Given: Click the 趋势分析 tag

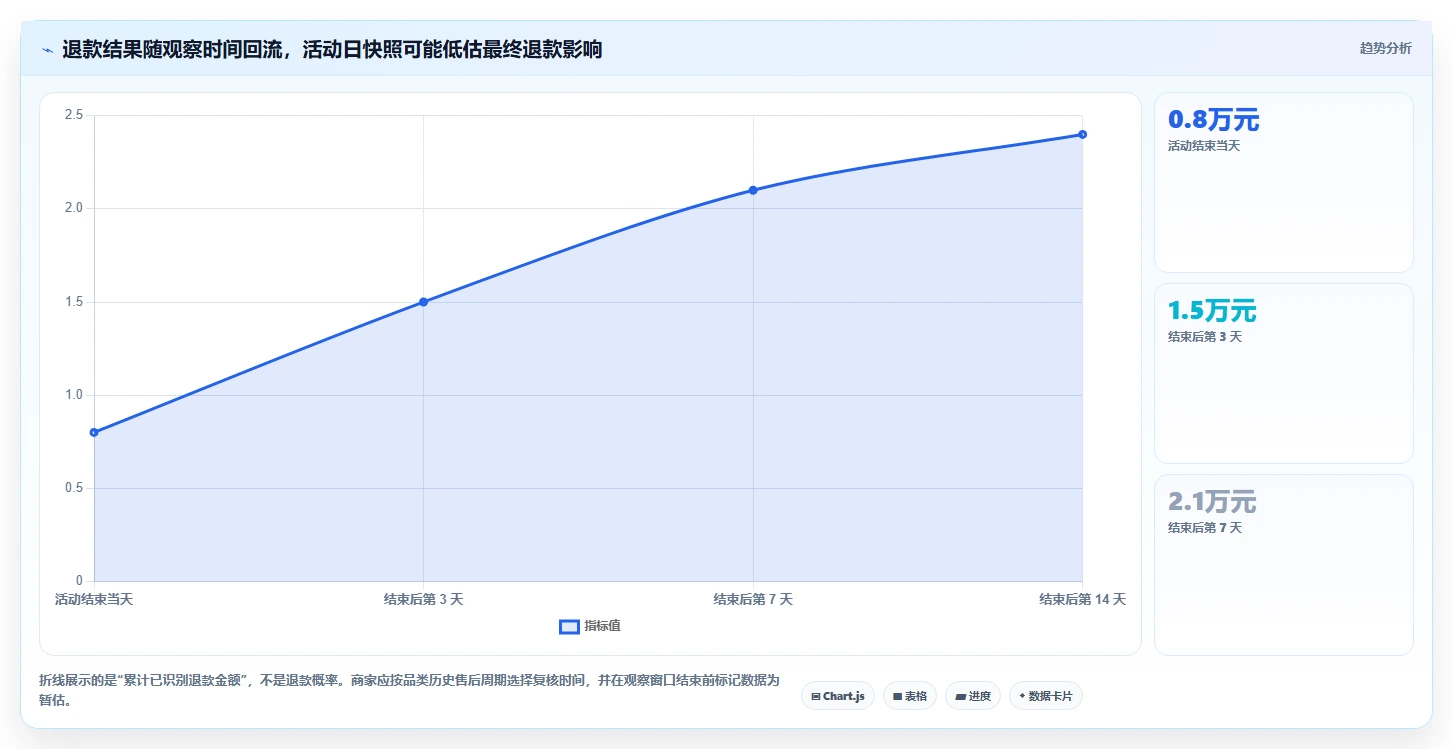Looking at the screenshot, I should (1385, 48).
